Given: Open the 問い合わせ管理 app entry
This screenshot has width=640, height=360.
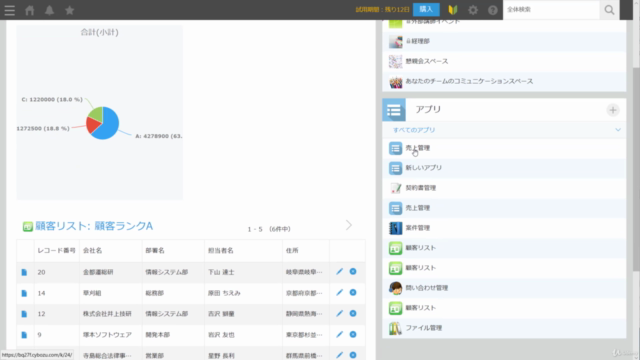Looking at the screenshot, I should (504, 288).
